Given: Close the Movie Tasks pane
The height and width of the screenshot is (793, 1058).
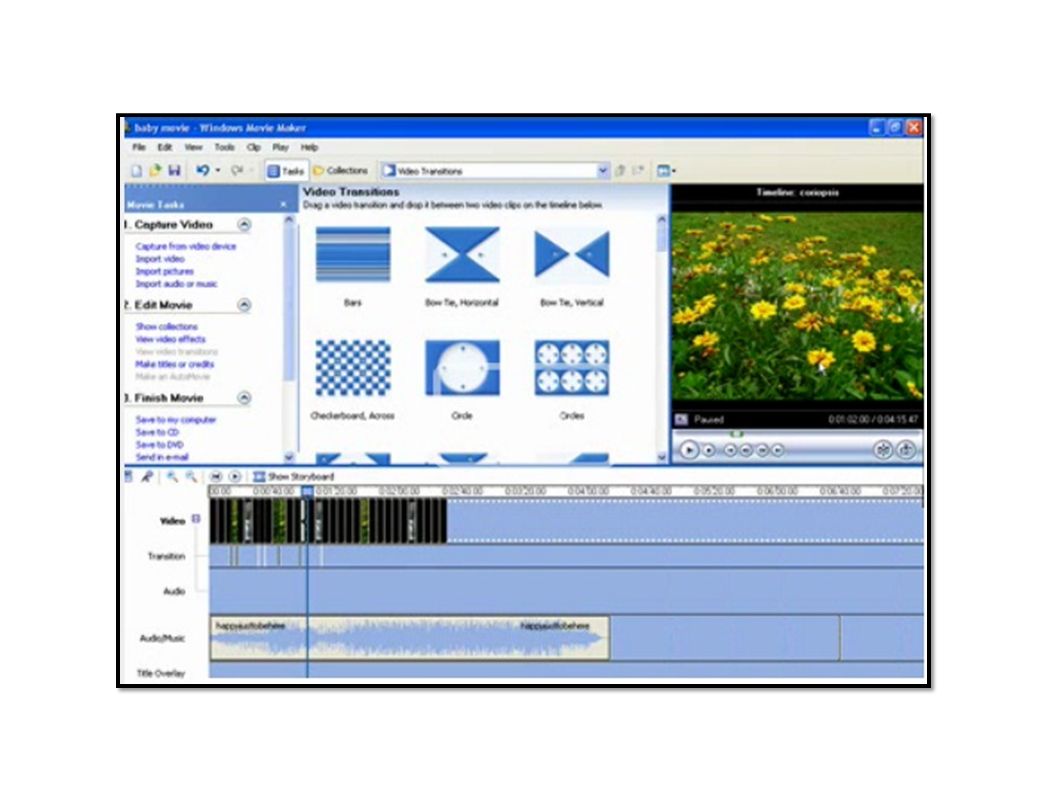Looking at the screenshot, I should pos(283,204).
